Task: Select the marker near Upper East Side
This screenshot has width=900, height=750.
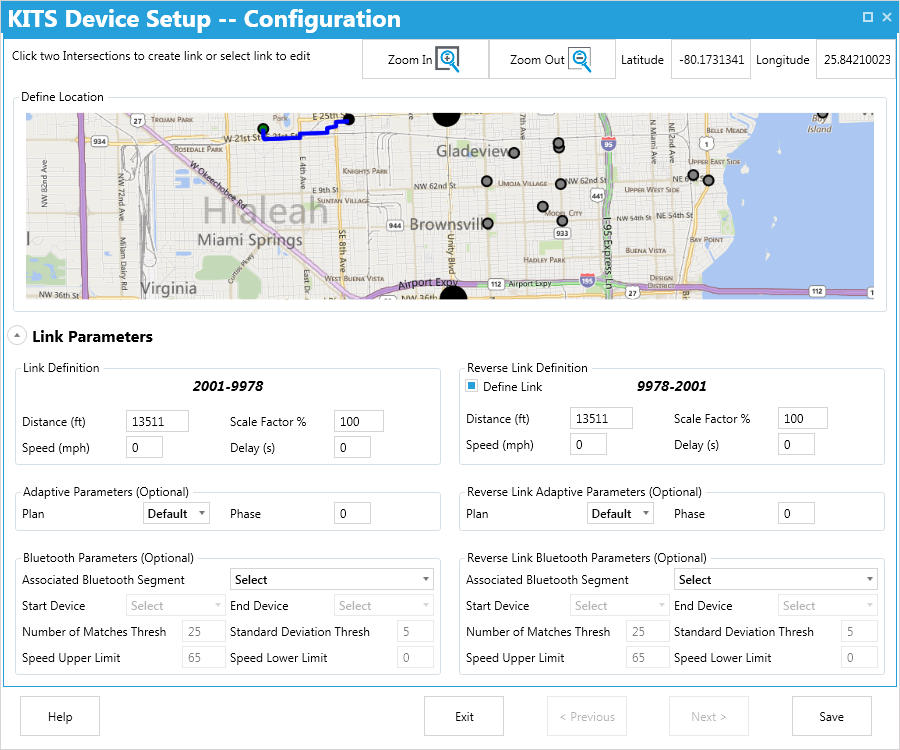Action: pyautogui.click(x=694, y=173)
